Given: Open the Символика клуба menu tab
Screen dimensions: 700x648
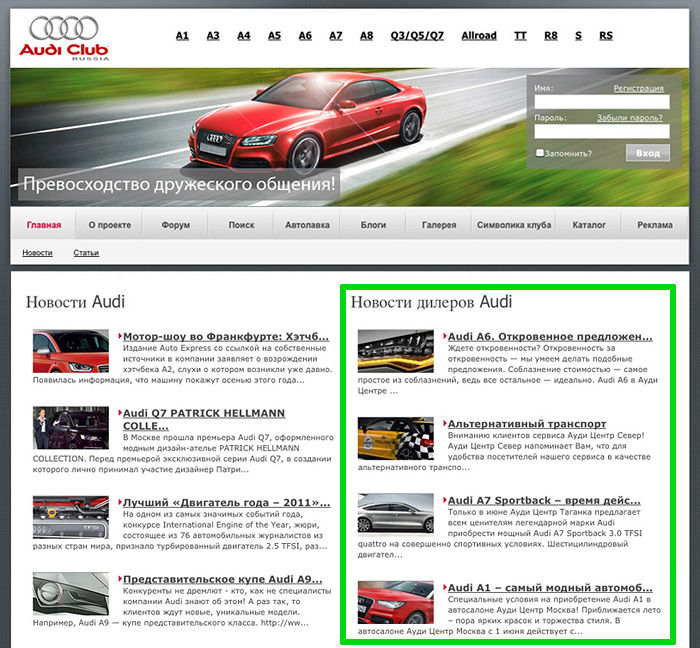Looking at the screenshot, I should [x=514, y=225].
